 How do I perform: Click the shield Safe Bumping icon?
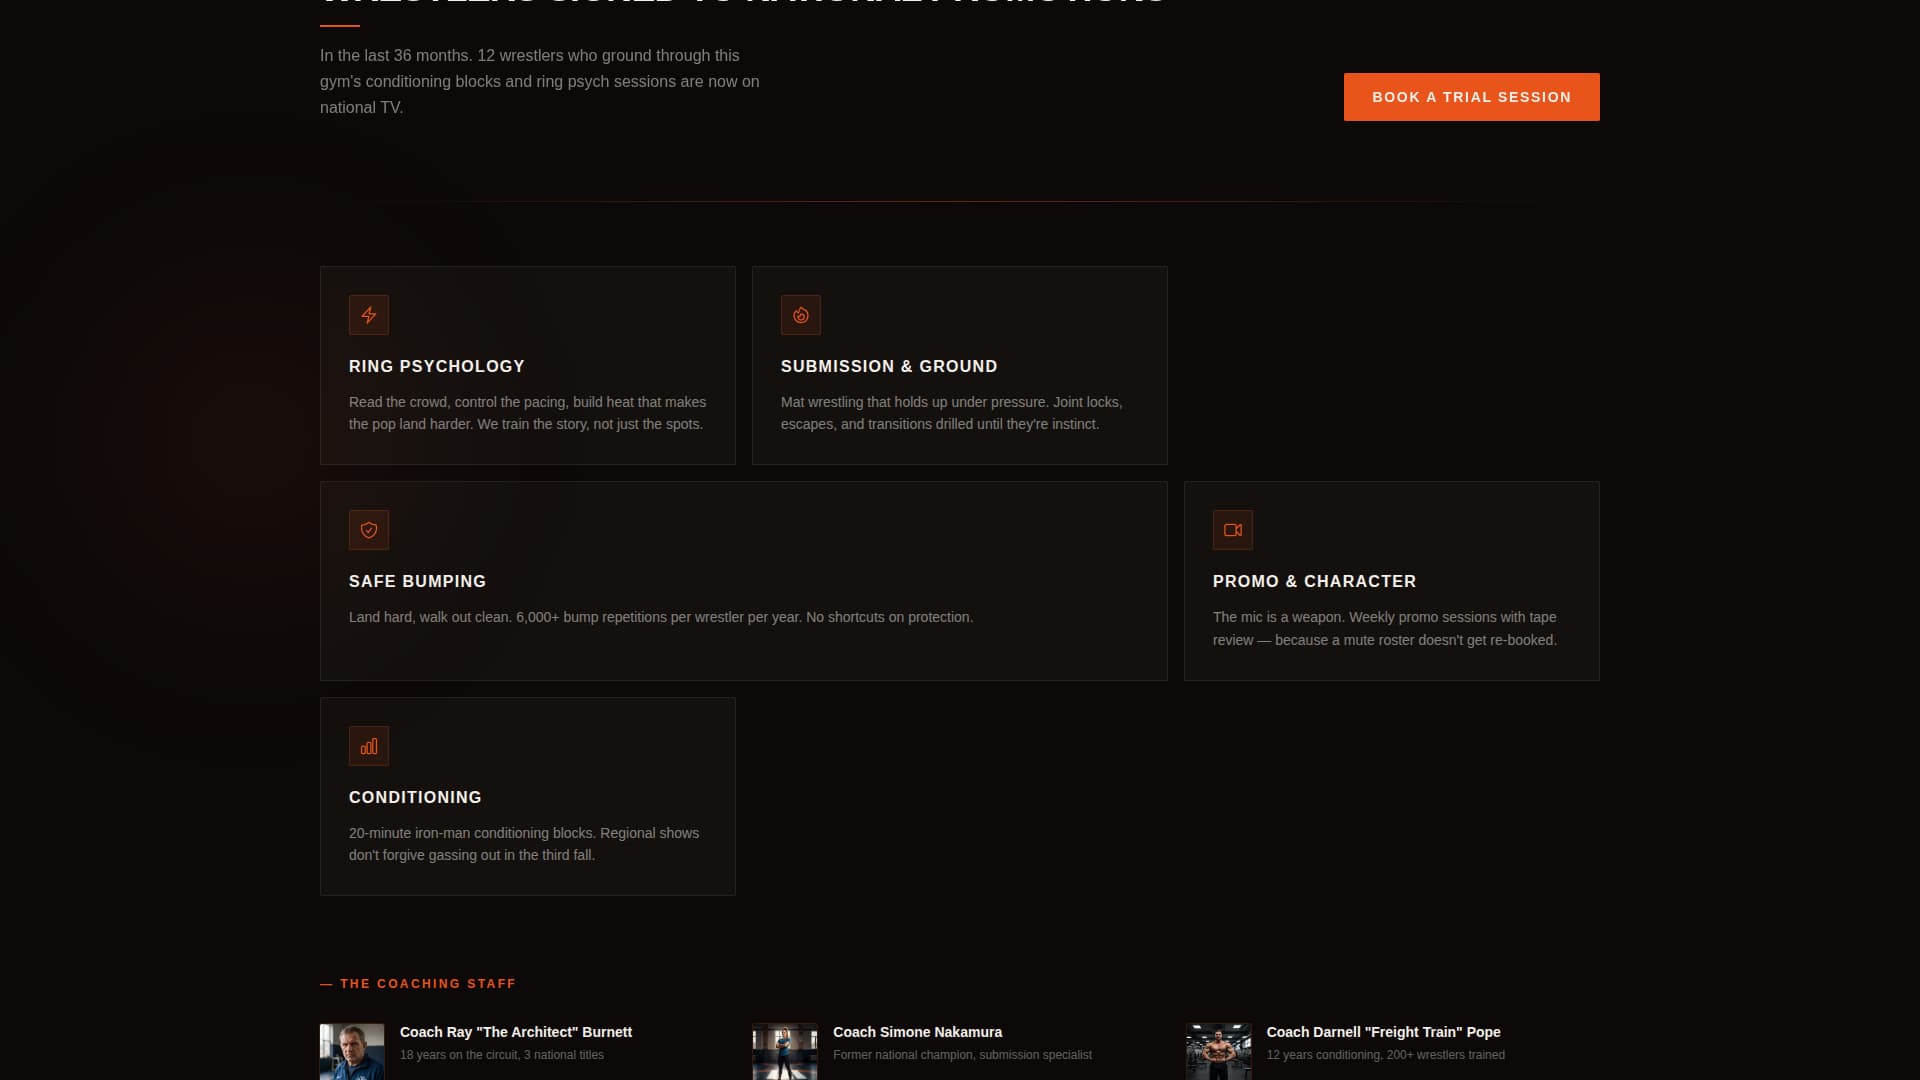[x=369, y=530]
